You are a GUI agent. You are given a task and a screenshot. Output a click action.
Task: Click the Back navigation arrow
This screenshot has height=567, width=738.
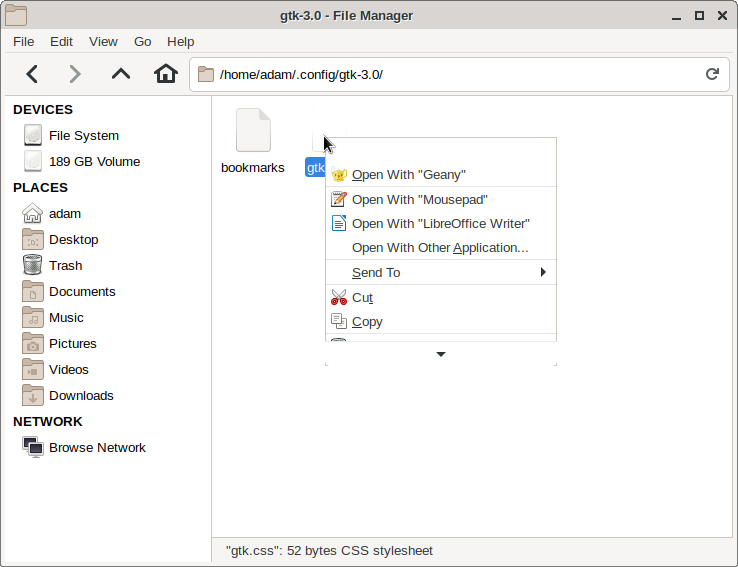click(x=32, y=74)
